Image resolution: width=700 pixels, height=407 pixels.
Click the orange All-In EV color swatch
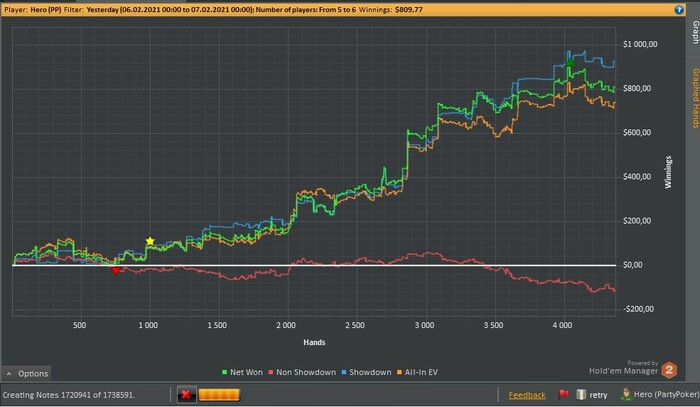[x=399, y=372]
